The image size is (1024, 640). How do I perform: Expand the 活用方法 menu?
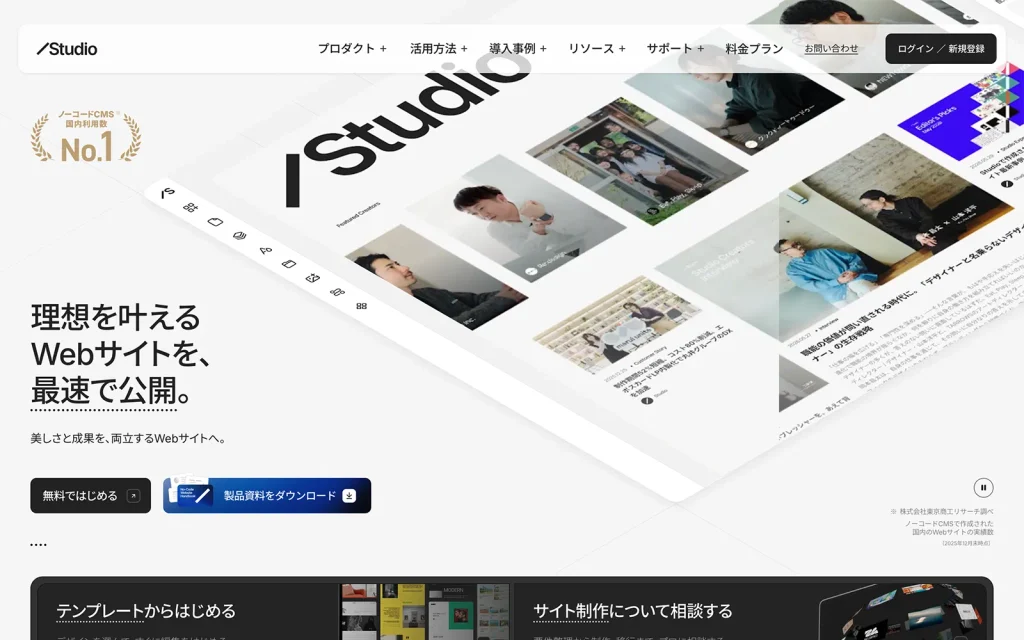pyautogui.click(x=439, y=48)
